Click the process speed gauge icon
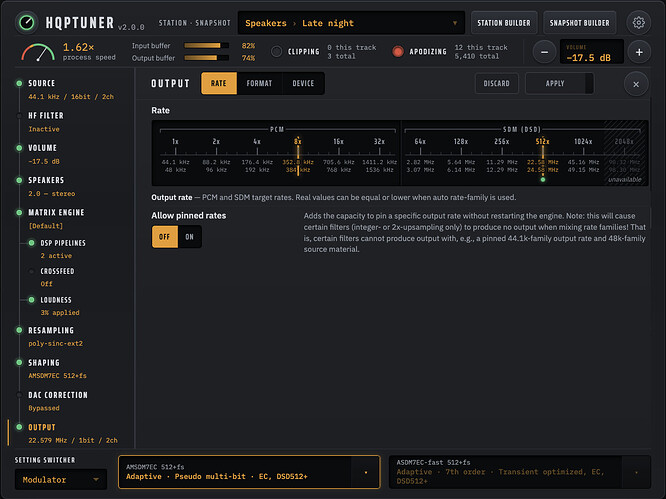Screen dimensions: 666x499 38,52
